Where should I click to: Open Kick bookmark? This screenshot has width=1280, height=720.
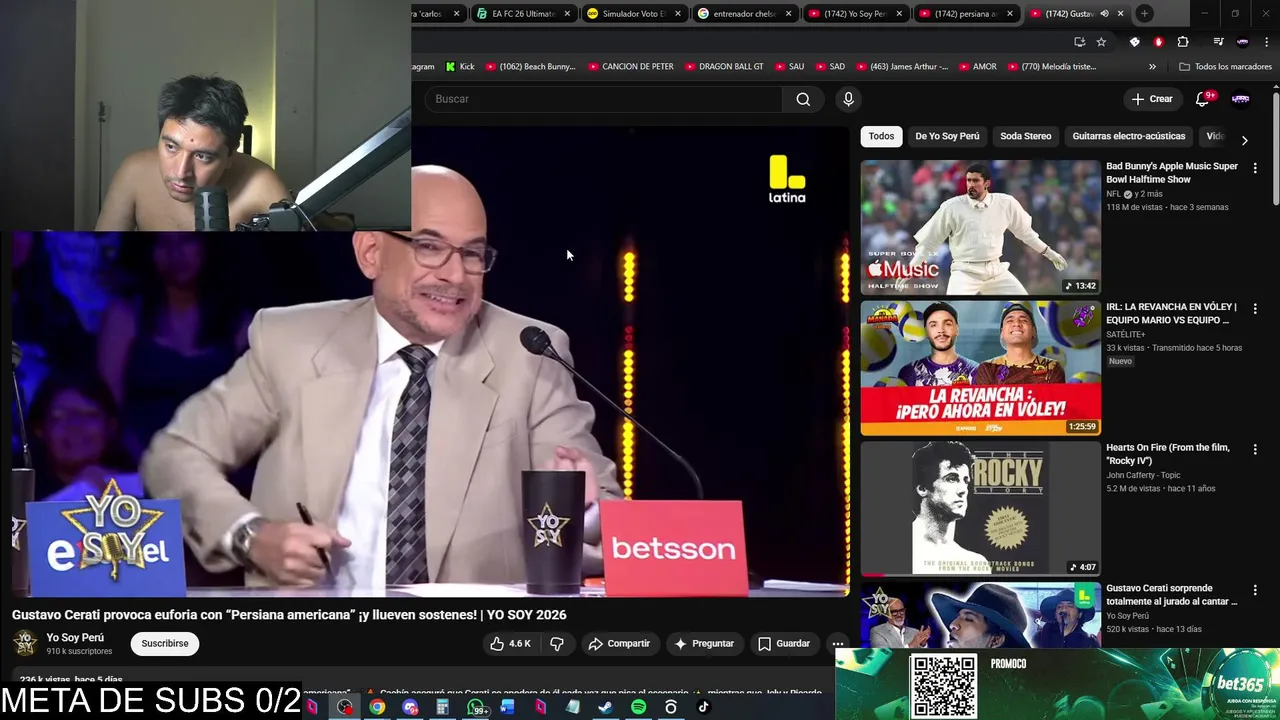coord(460,67)
